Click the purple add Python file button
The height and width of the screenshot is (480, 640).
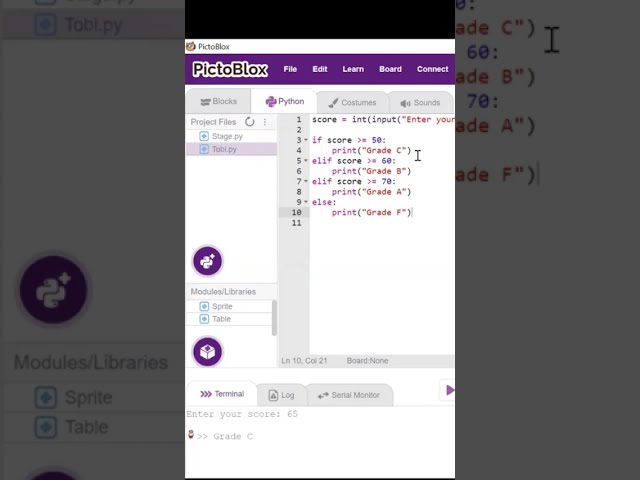point(207,261)
